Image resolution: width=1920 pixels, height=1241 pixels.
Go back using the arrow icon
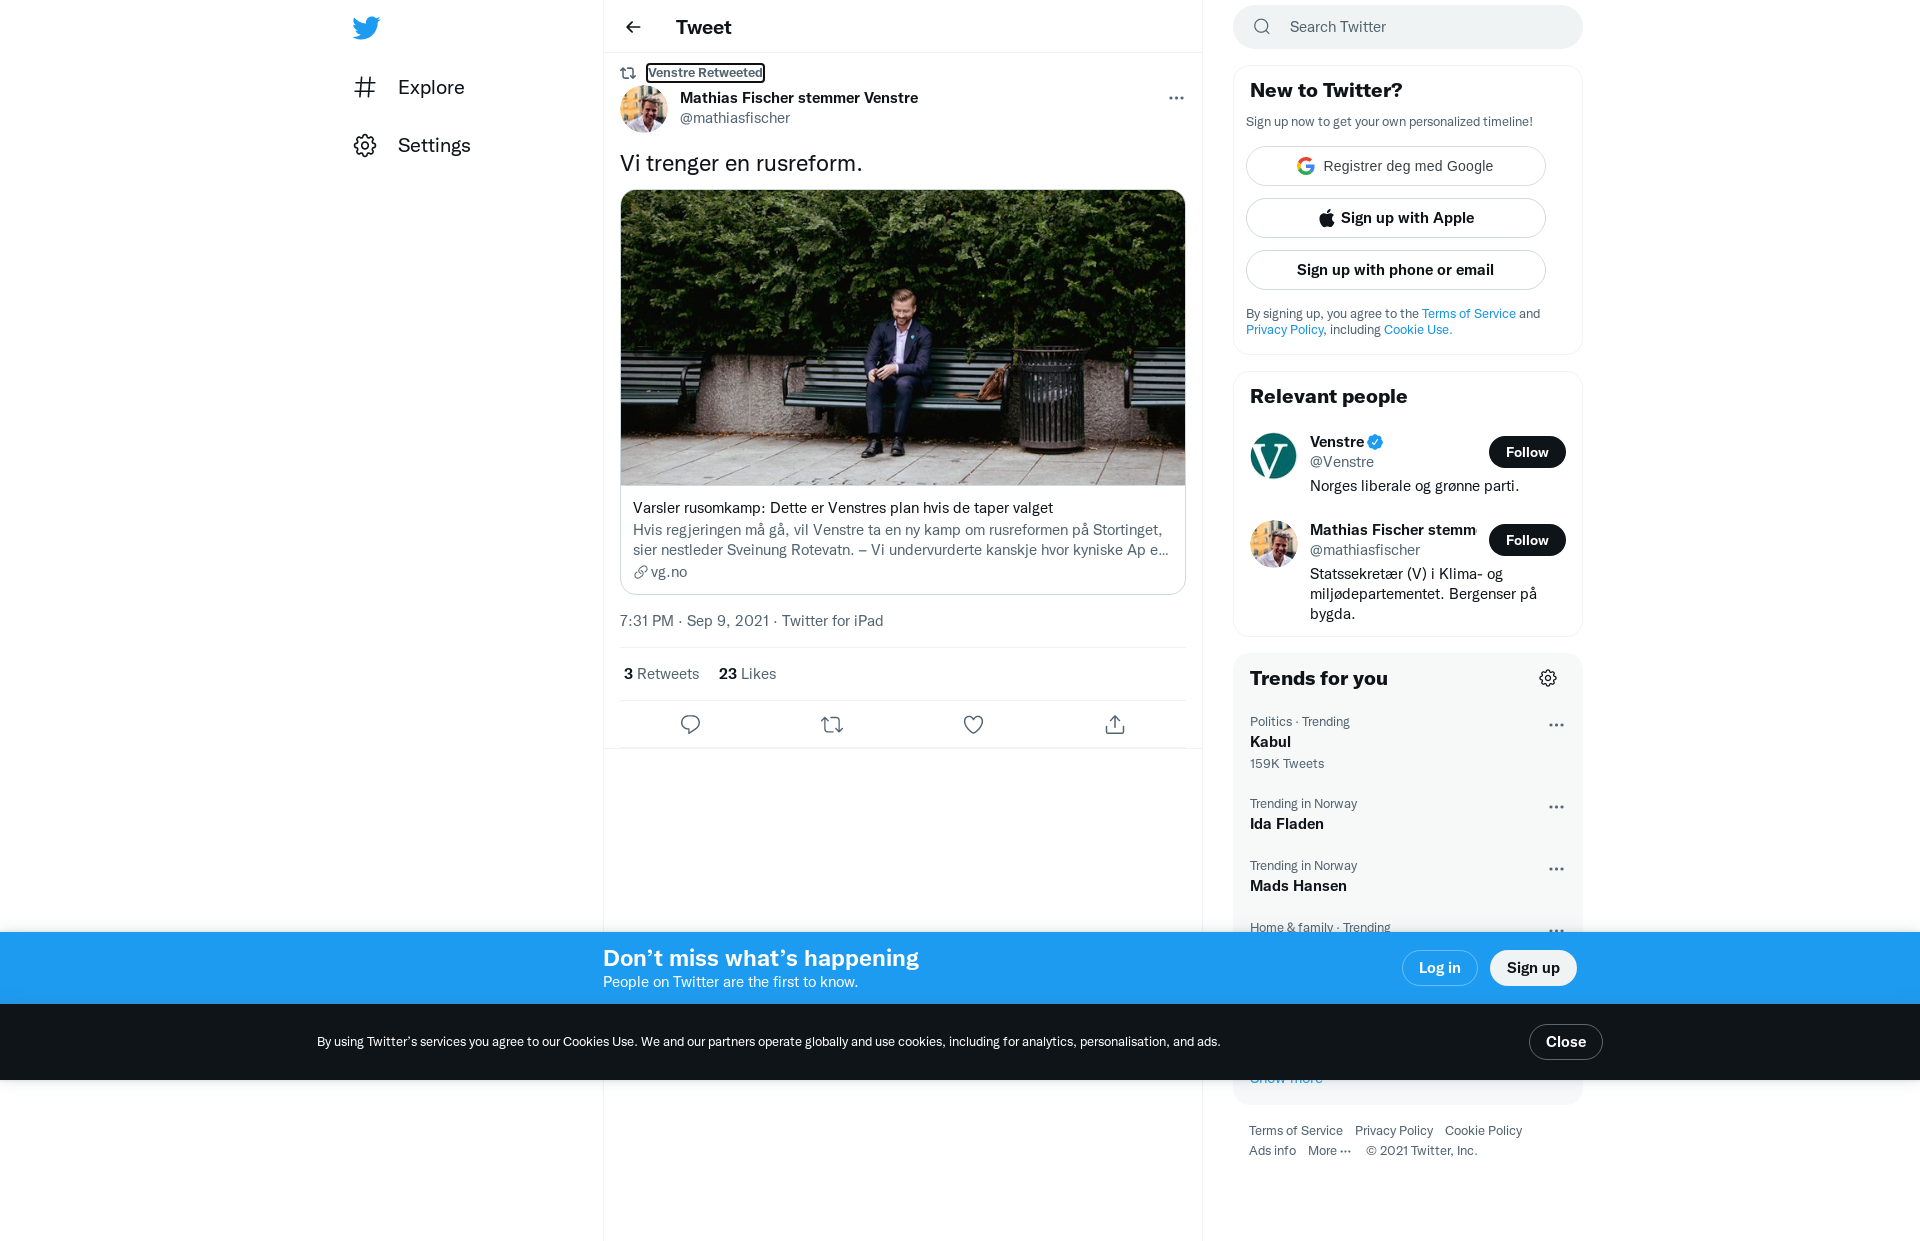coord(633,27)
